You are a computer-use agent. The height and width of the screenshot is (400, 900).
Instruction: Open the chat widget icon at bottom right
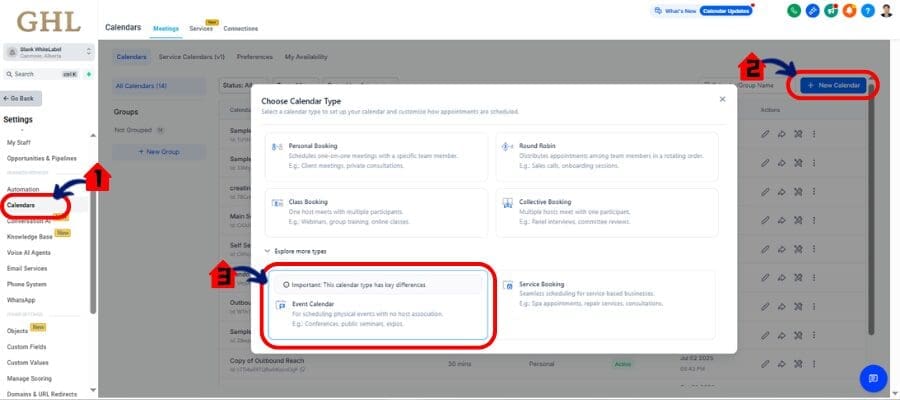click(873, 378)
